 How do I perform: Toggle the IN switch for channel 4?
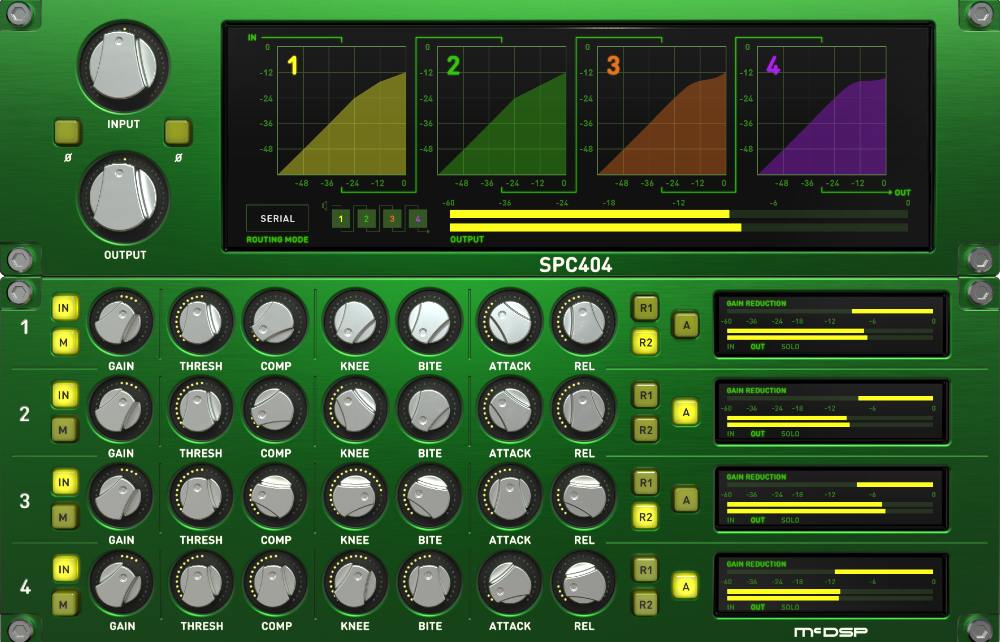[x=64, y=569]
